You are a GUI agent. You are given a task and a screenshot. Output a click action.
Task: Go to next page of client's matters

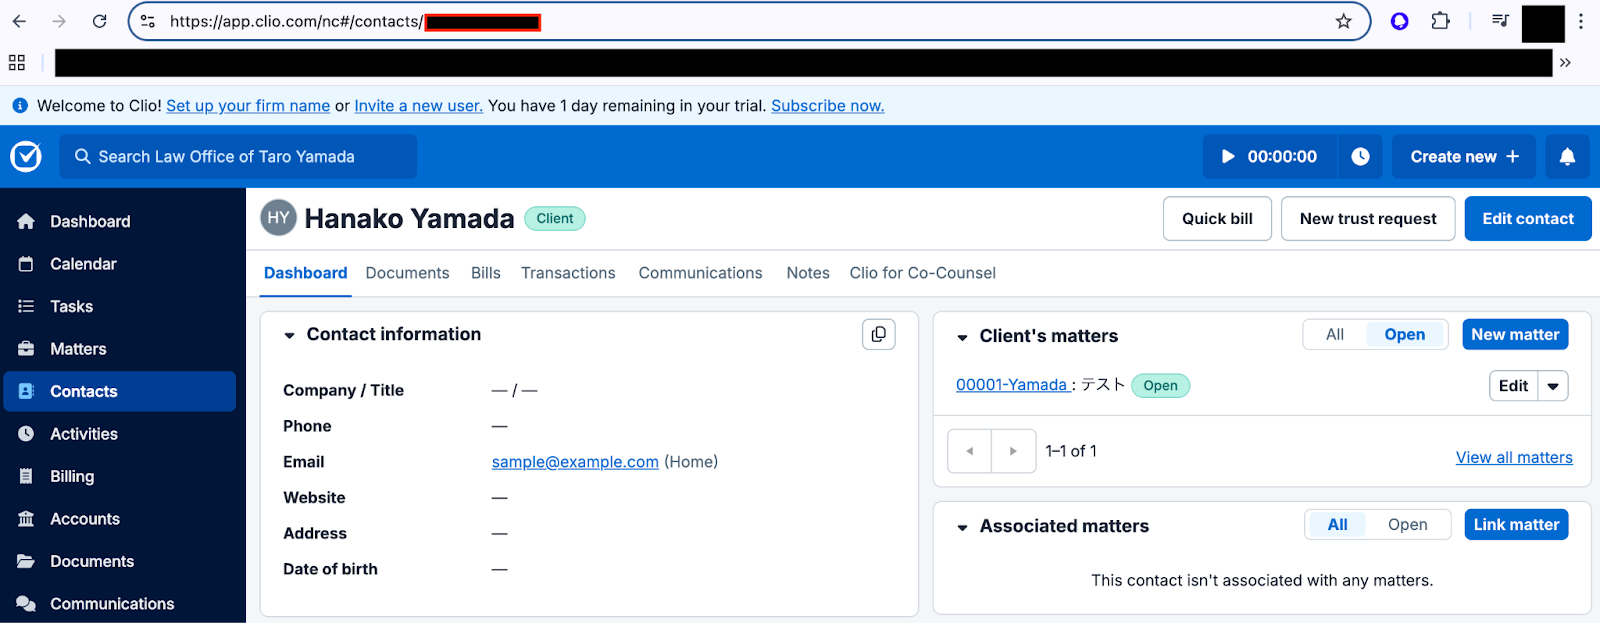tap(1013, 452)
